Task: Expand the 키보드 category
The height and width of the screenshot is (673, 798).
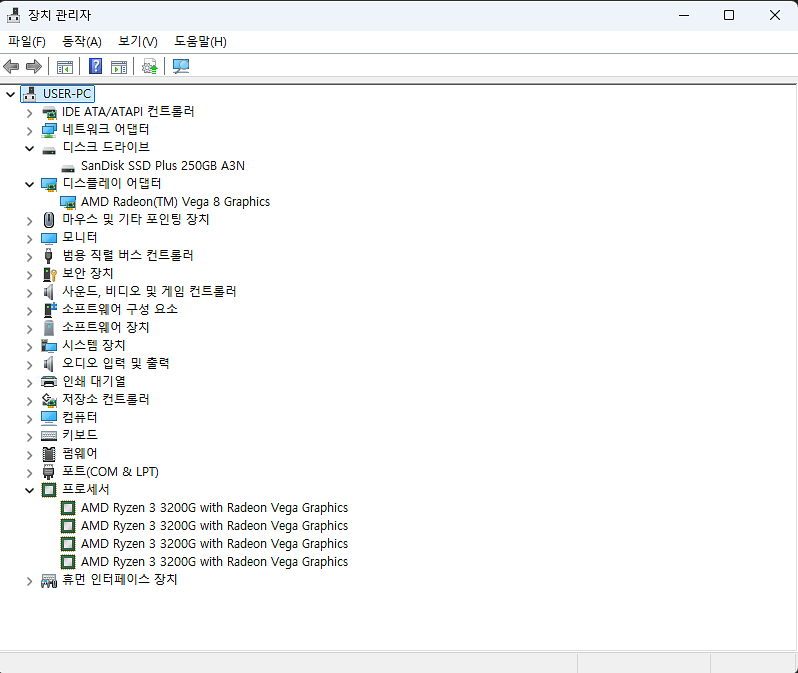Action: click(x=29, y=435)
